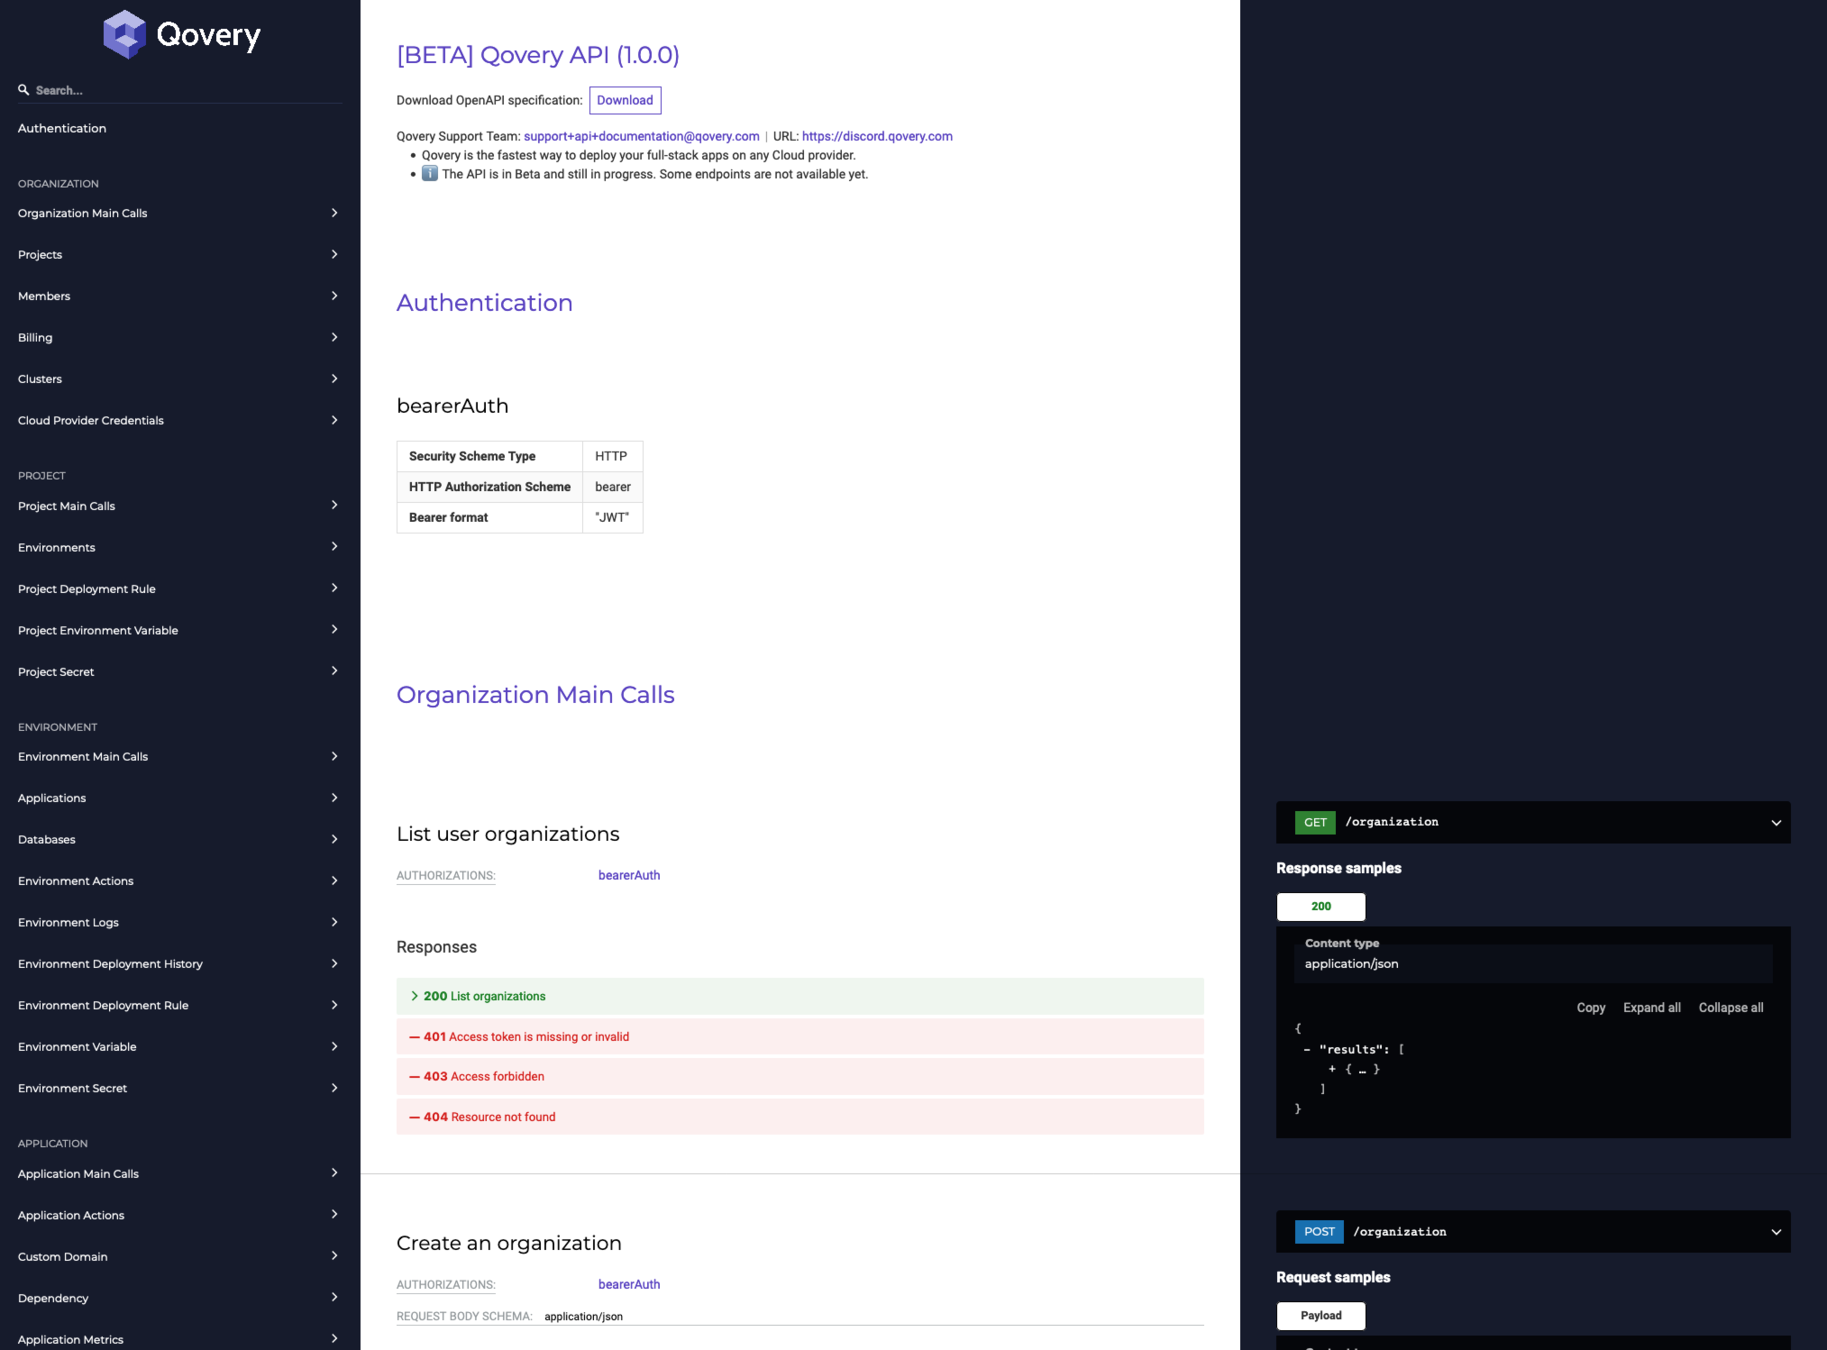The height and width of the screenshot is (1350, 1827).
Task: Expand the GET /organization endpoint dropdown
Action: 1776,823
